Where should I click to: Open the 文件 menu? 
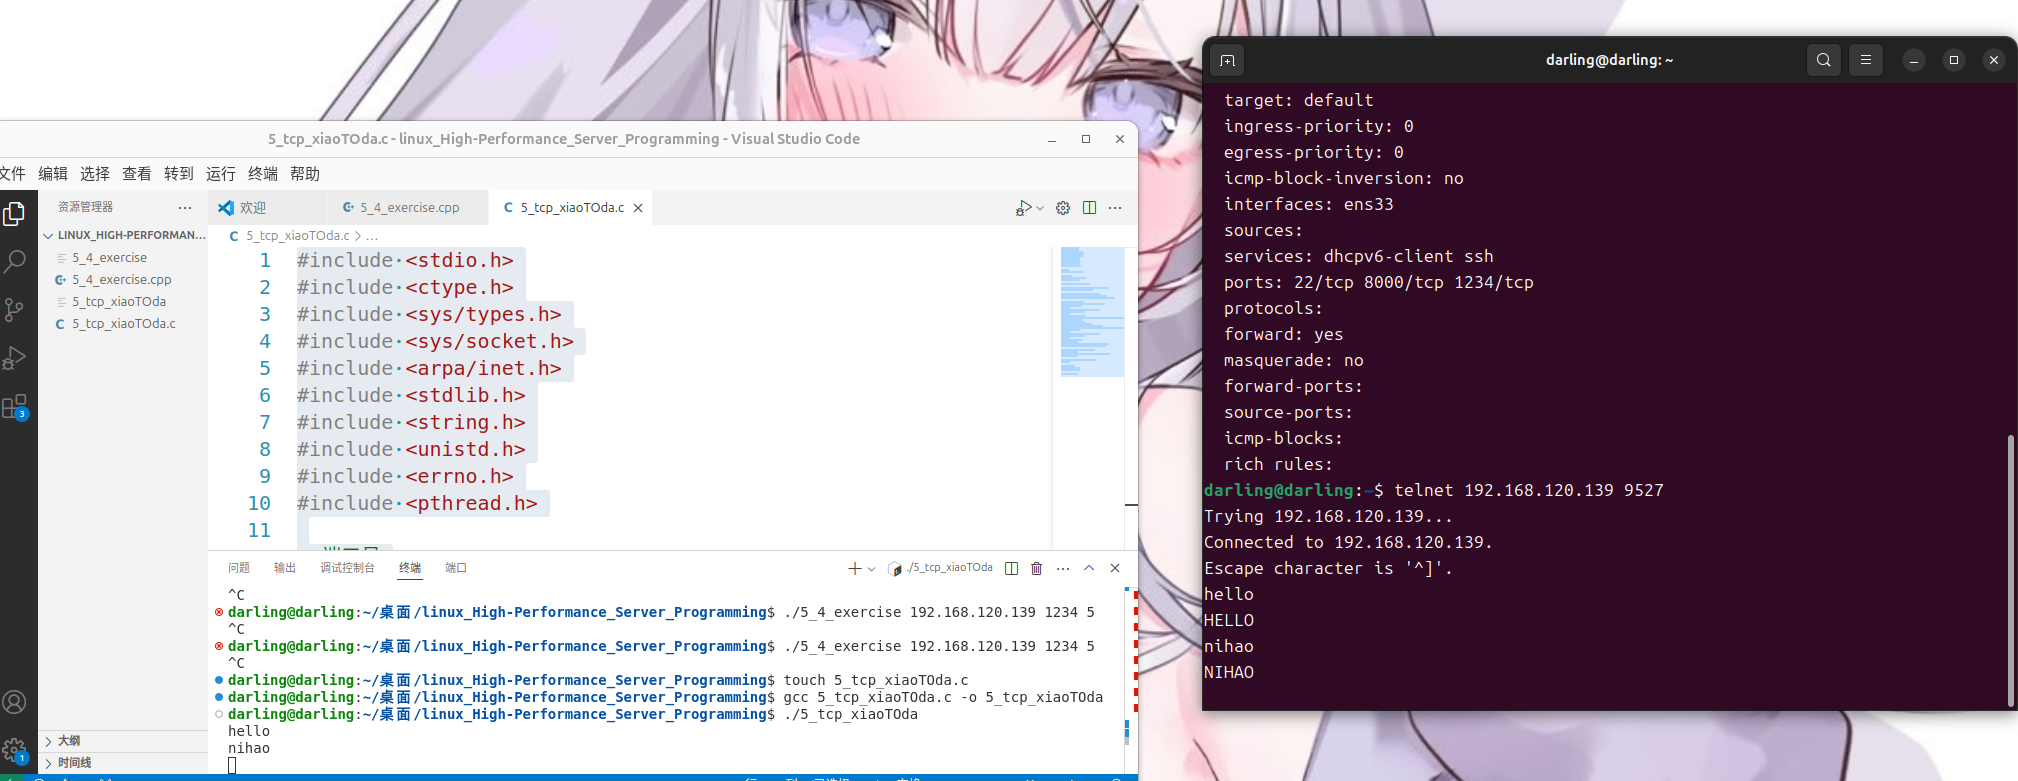pyautogui.click(x=12, y=174)
